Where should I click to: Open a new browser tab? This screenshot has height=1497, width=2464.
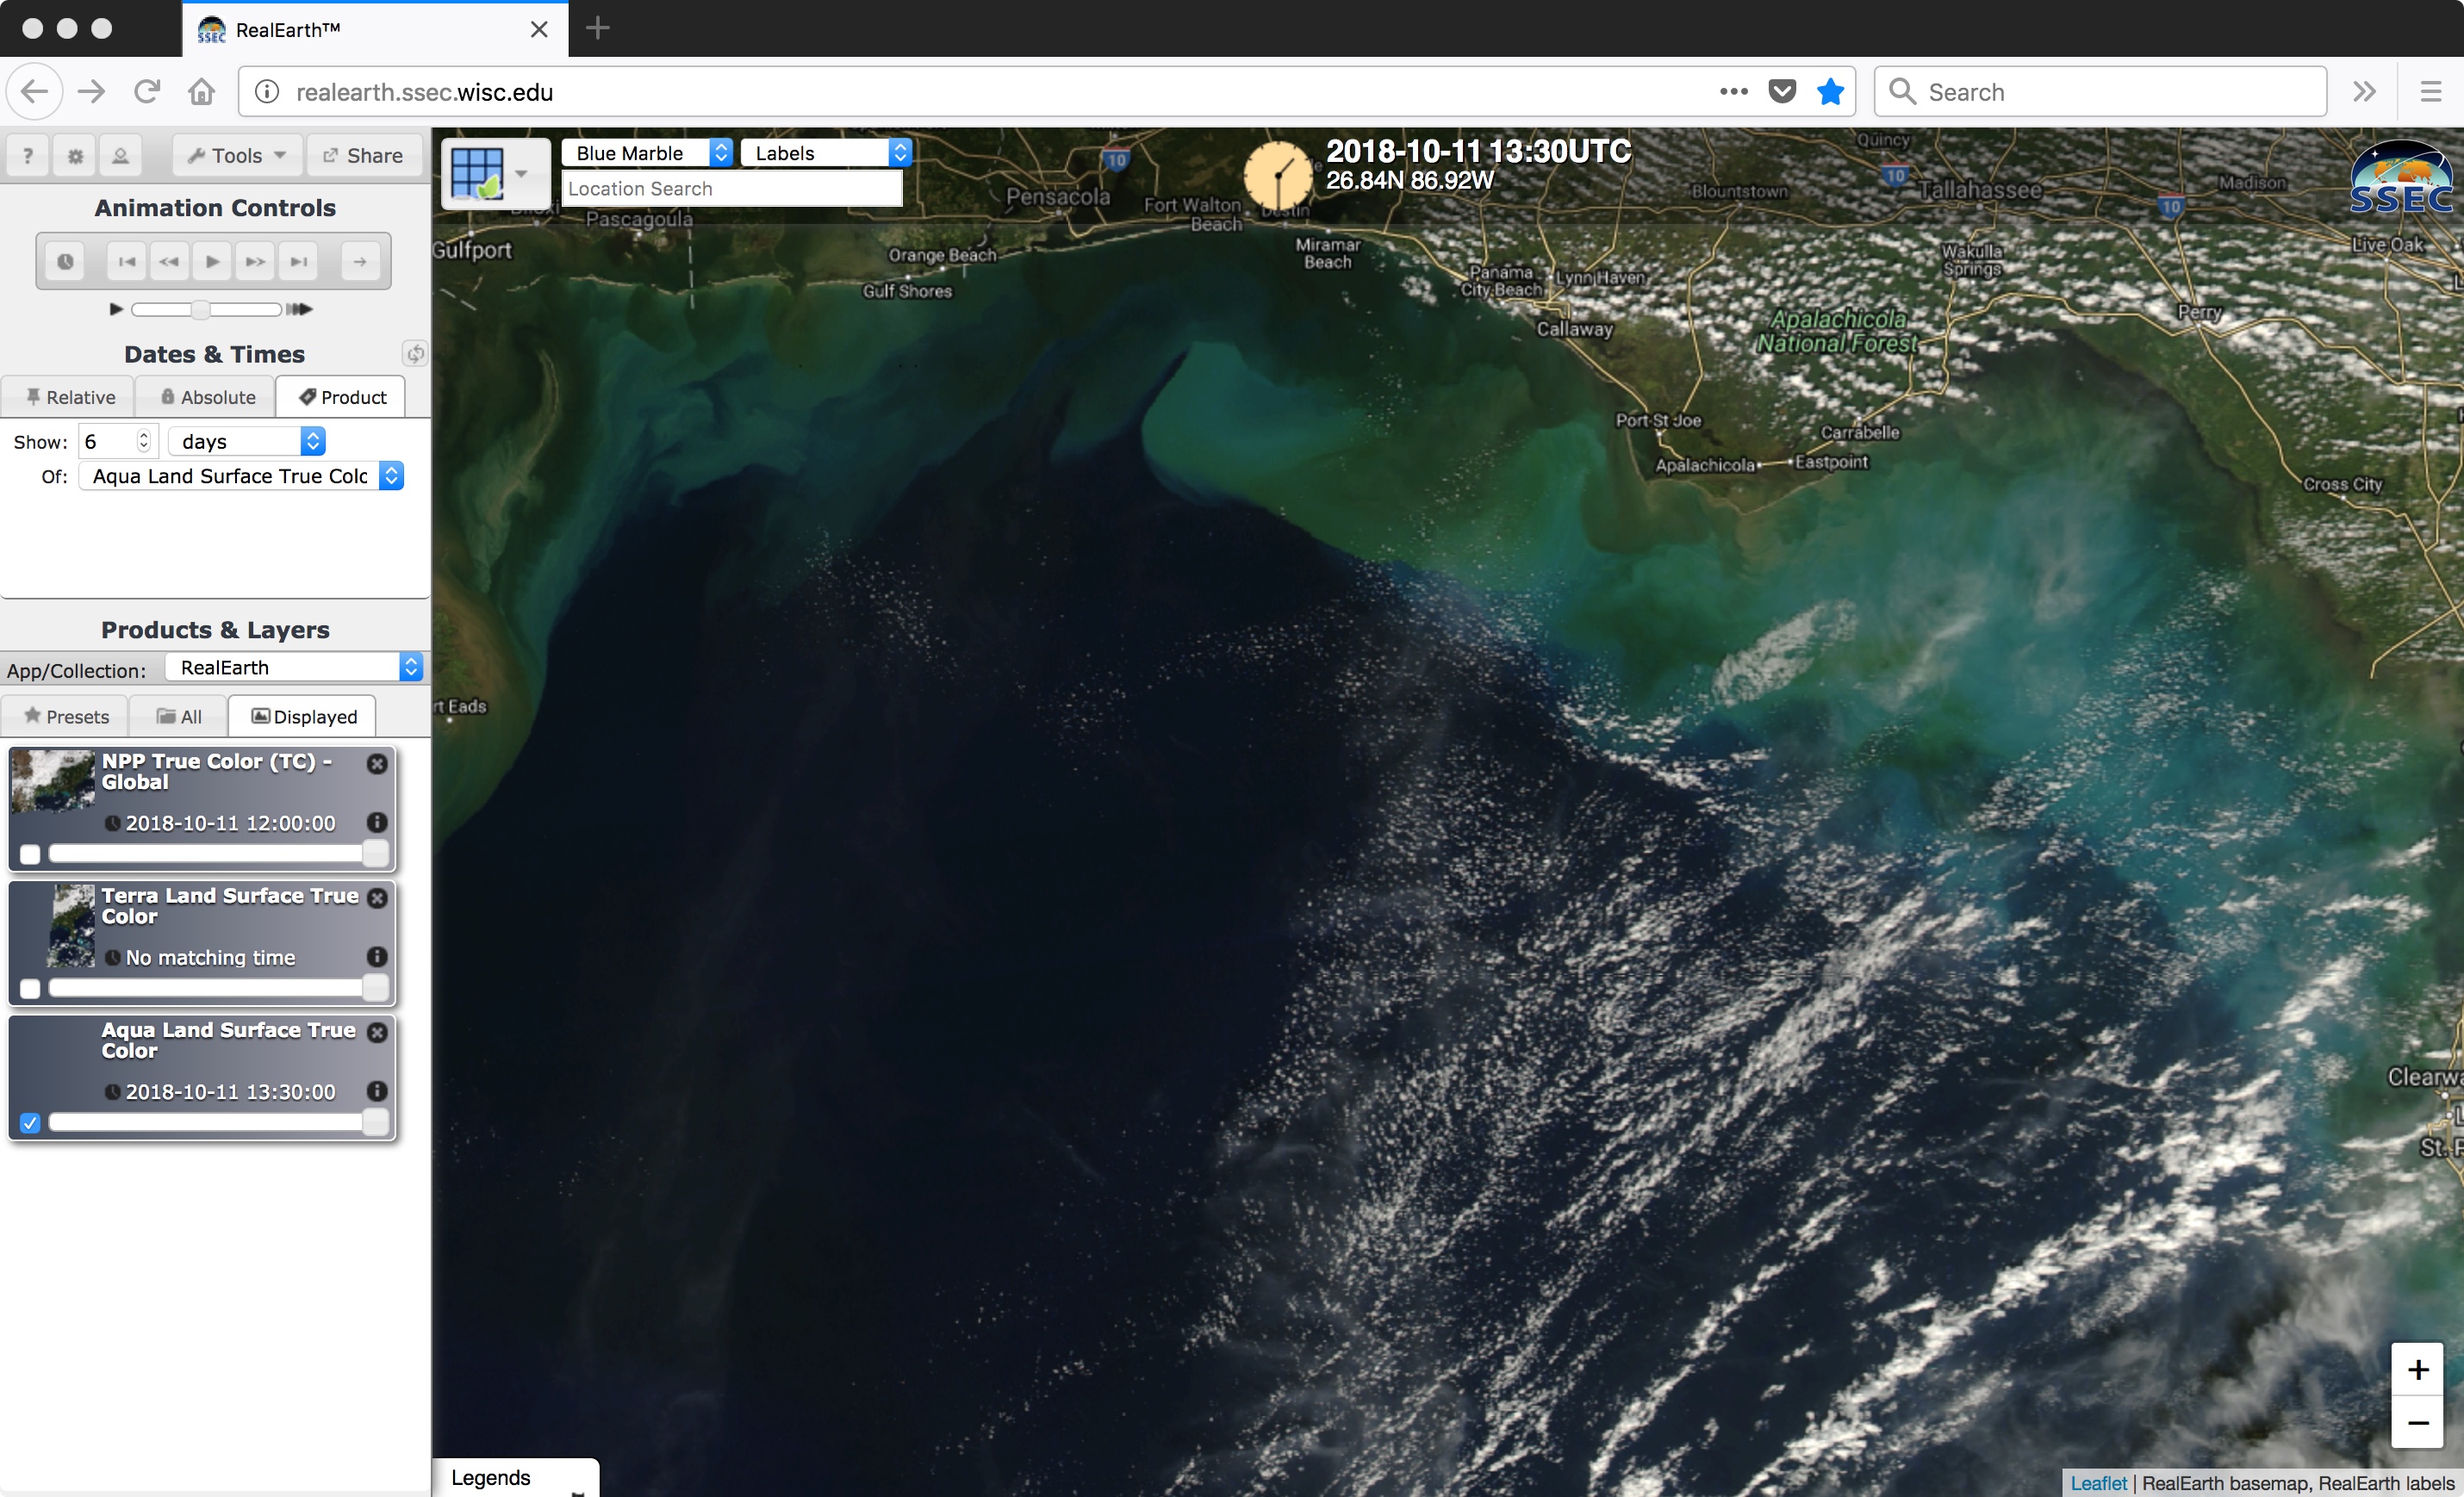[597, 28]
